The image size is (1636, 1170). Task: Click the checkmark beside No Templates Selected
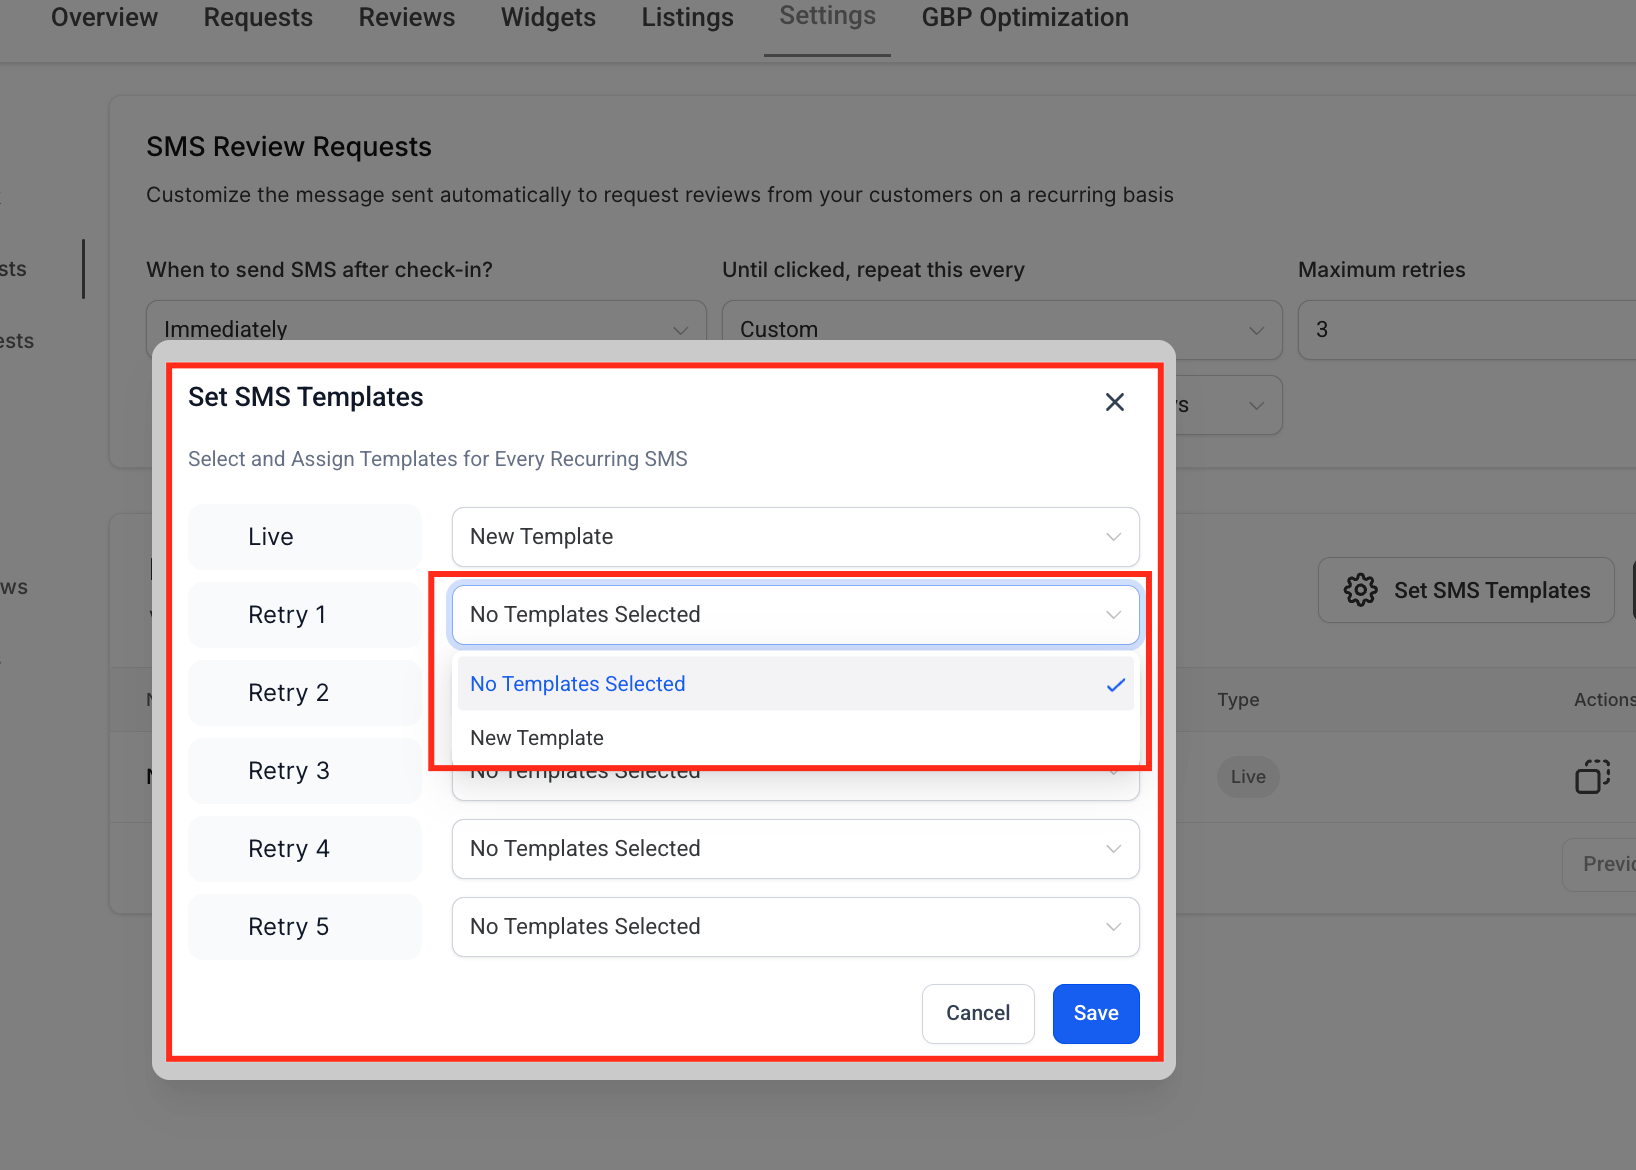[1116, 685]
